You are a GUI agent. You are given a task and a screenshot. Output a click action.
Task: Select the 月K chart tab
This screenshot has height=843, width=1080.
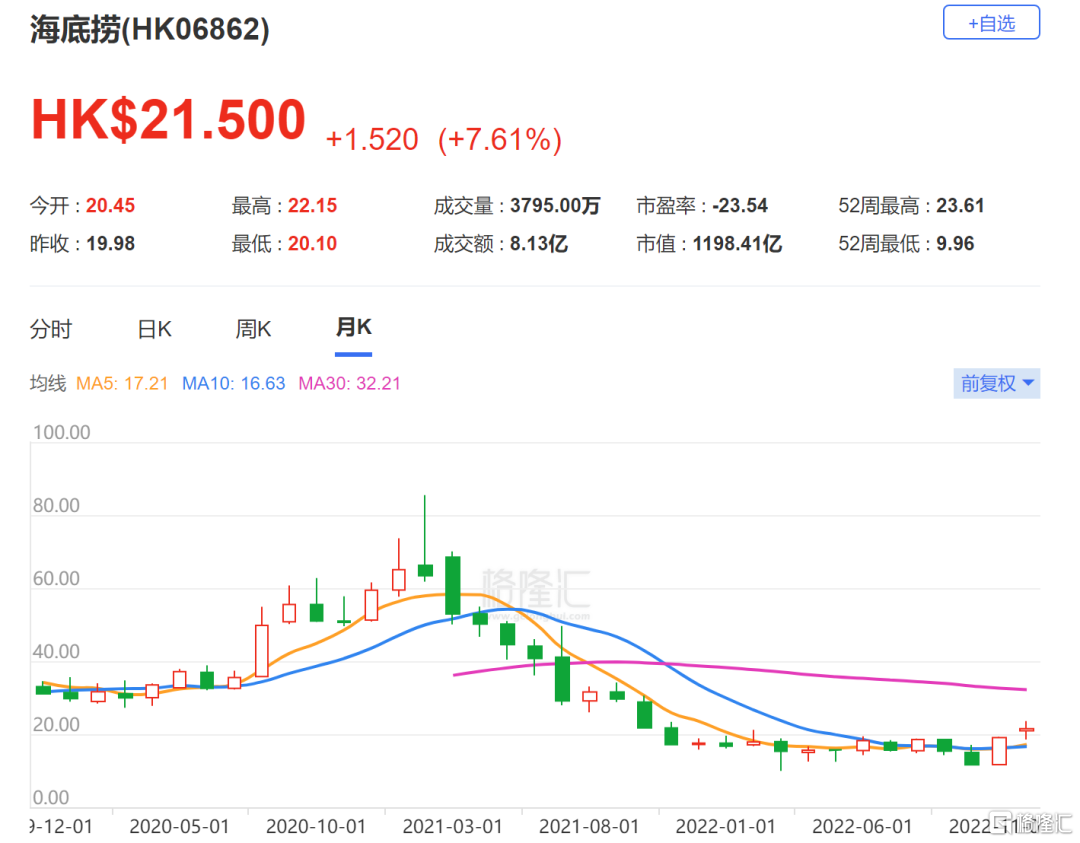pyautogui.click(x=353, y=327)
